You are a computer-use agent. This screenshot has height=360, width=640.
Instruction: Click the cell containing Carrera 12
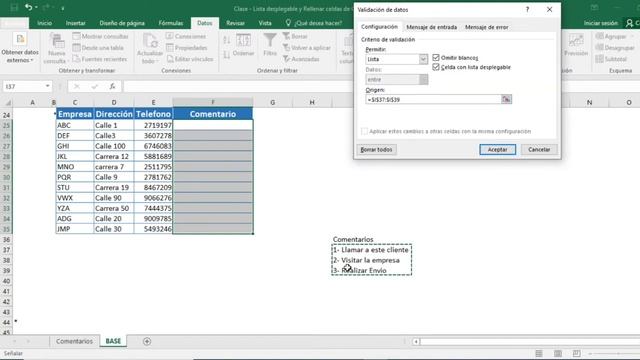click(x=114, y=156)
